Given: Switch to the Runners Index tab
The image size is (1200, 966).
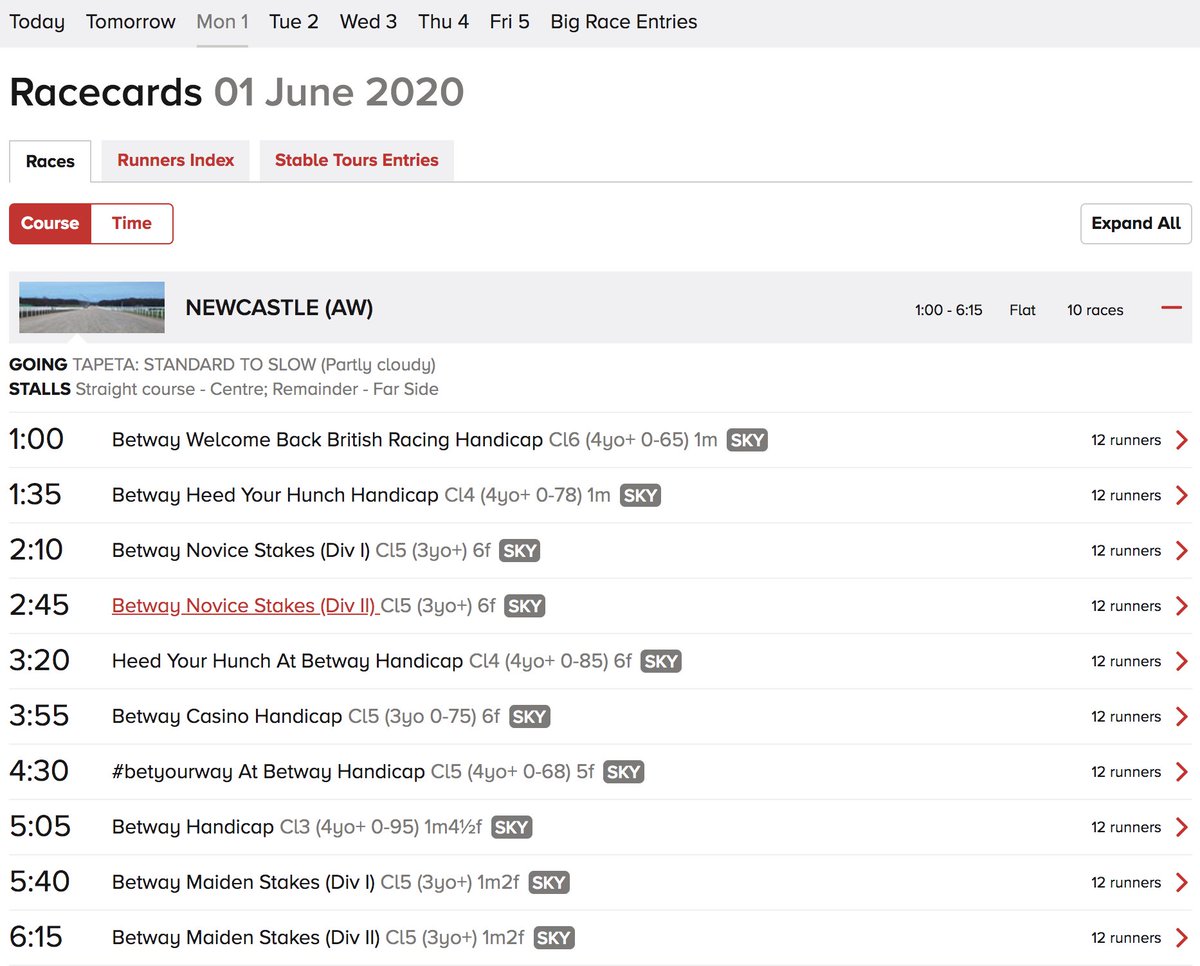Looking at the screenshot, I should [x=176, y=160].
